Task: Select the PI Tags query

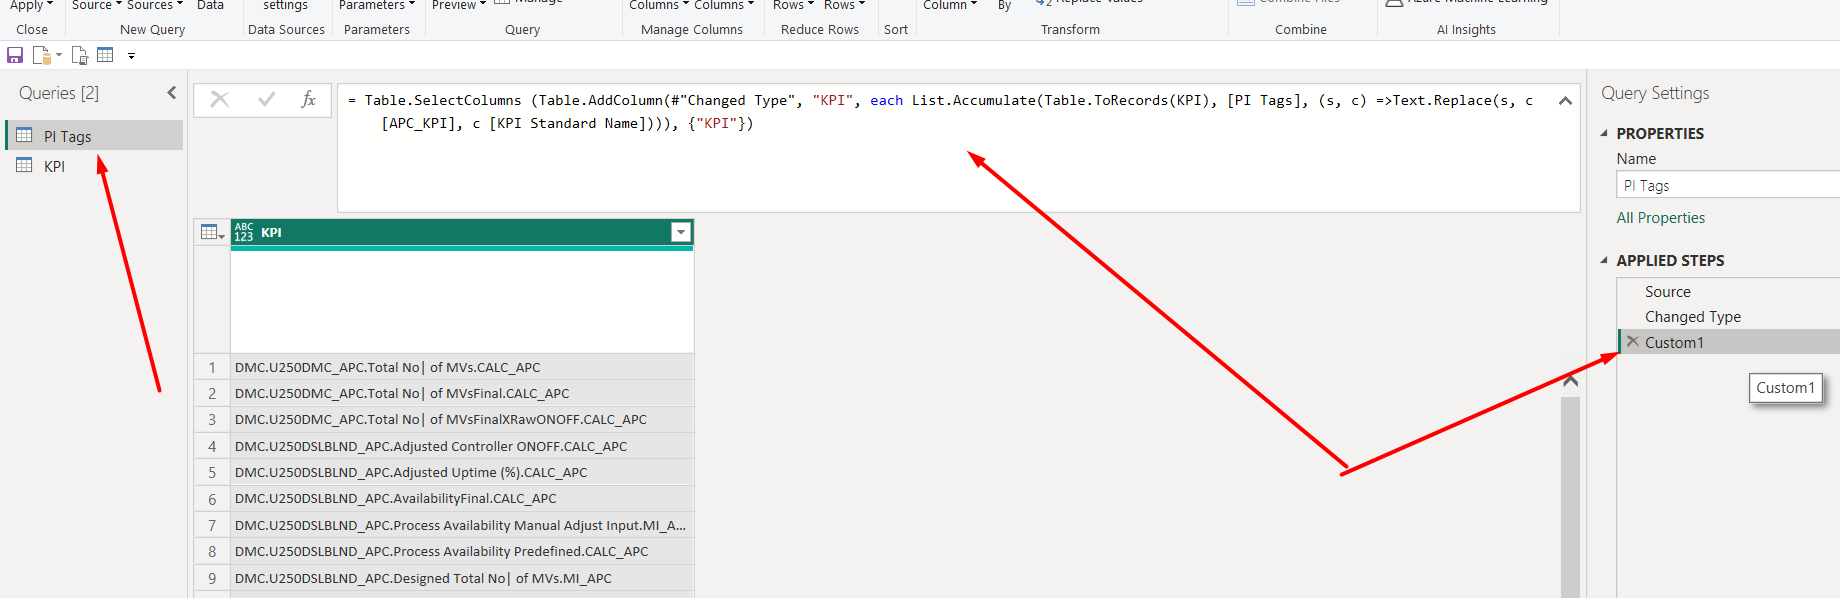Action: 95,136
